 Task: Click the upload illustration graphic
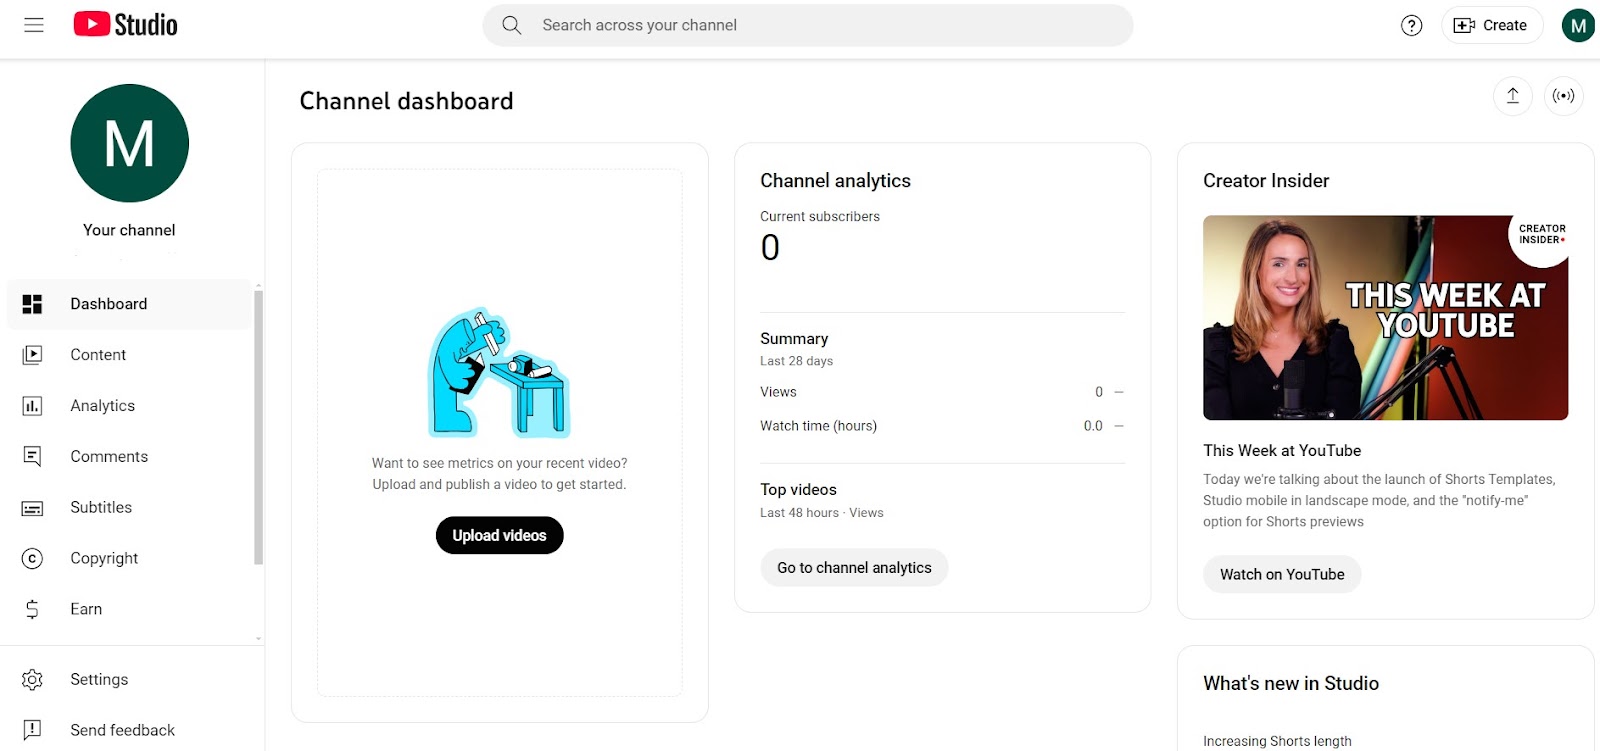(499, 373)
